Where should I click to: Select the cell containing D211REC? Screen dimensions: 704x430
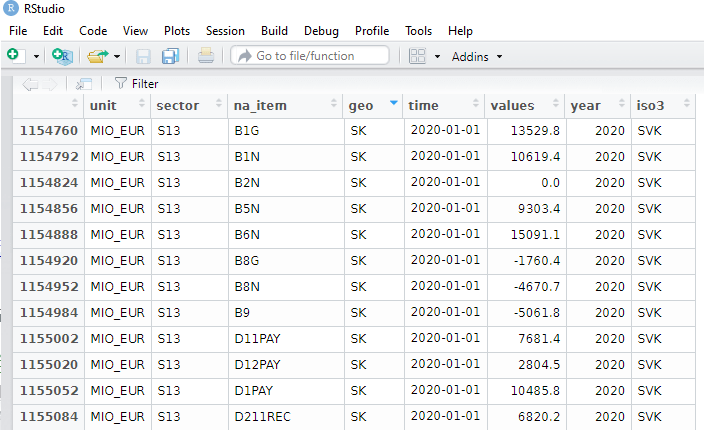pos(257,416)
